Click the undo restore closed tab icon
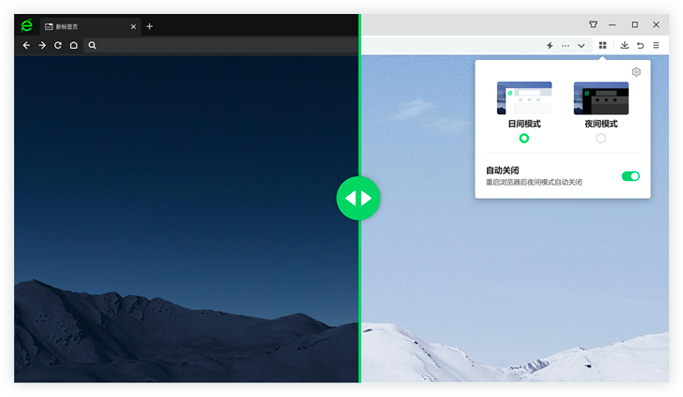 tap(640, 45)
